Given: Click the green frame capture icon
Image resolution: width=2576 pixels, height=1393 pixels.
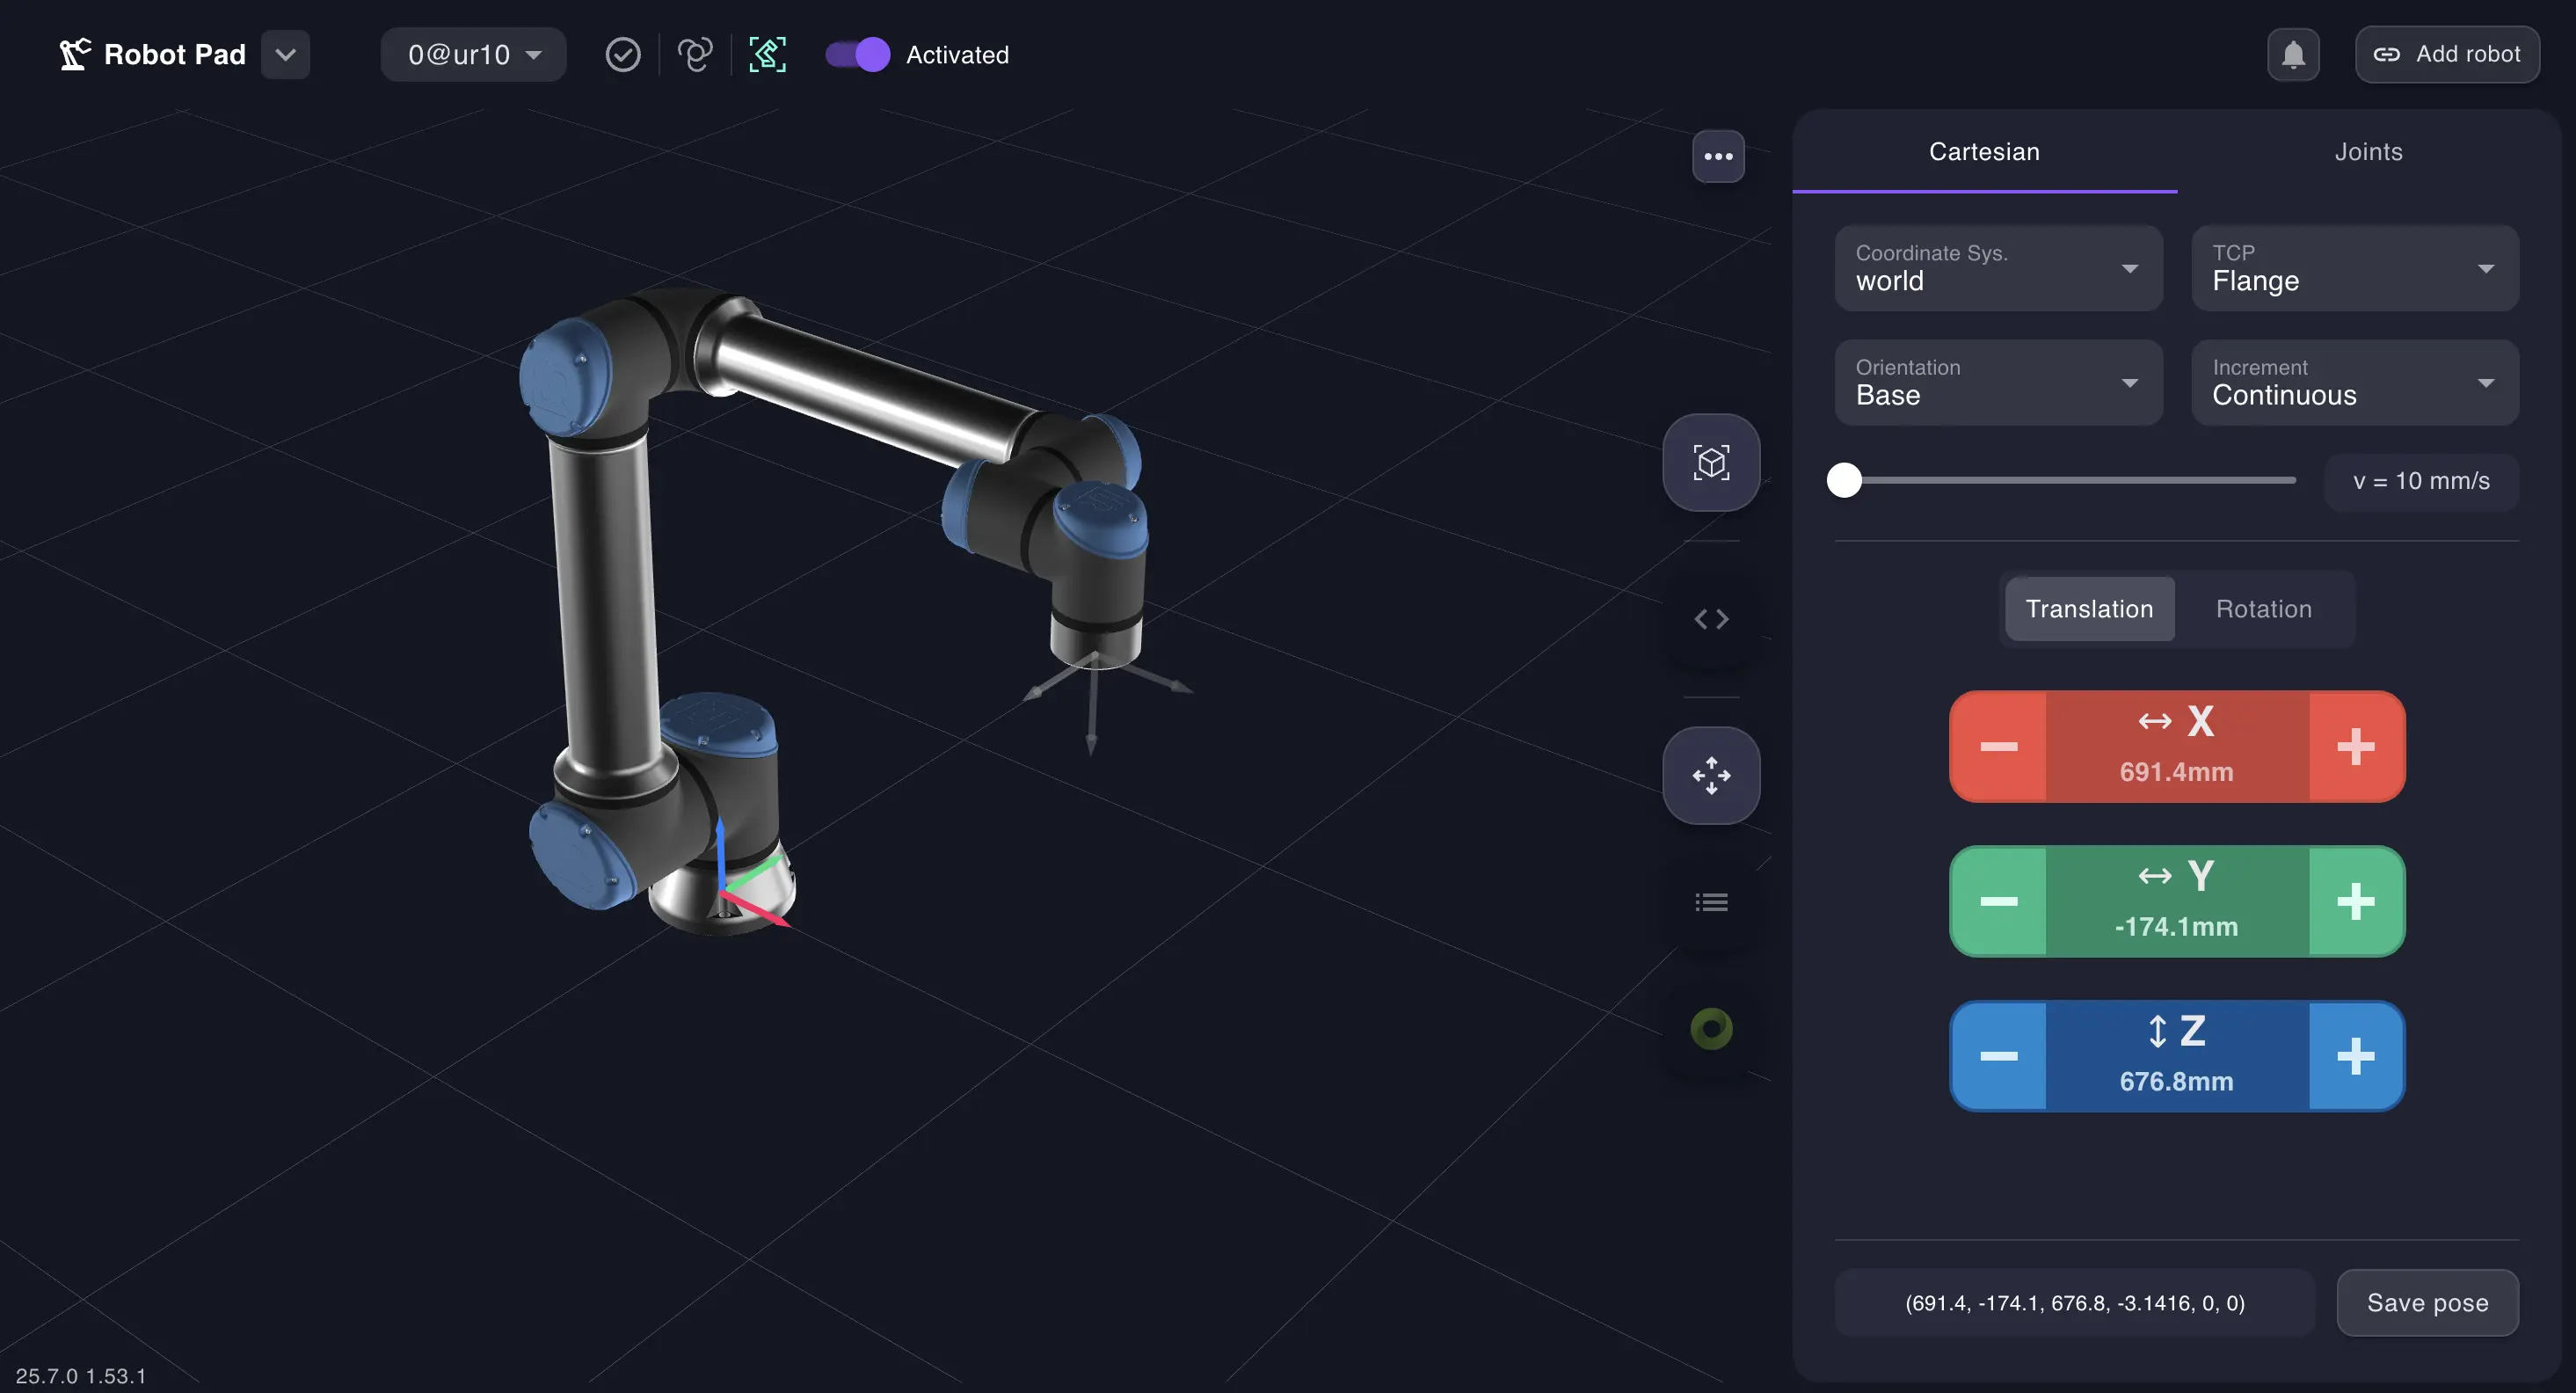Looking at the screenshot, I should click(766, 55).
